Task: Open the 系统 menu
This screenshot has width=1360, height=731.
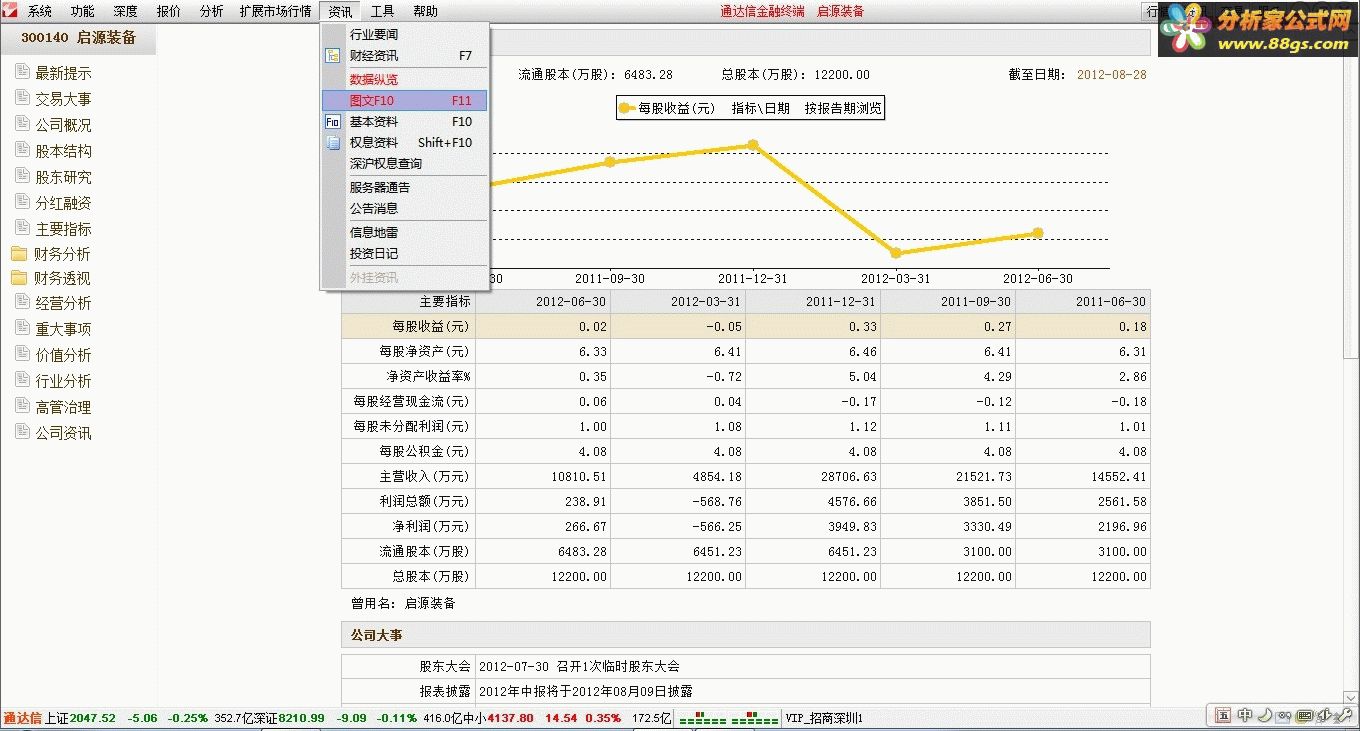Action: 40,12
